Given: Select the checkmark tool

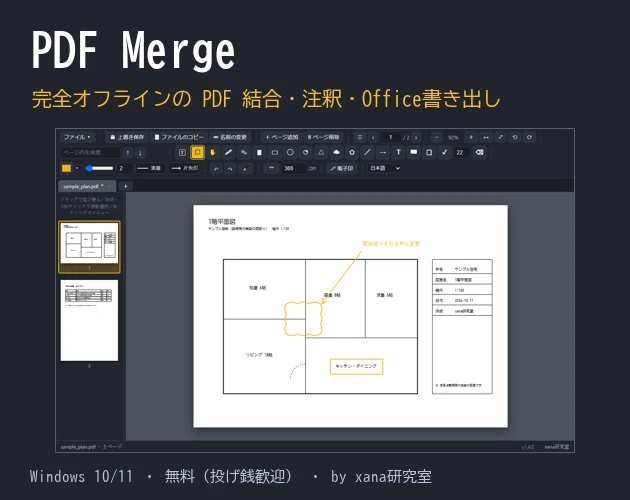Looking at the screenshot, I should point(444,152).
